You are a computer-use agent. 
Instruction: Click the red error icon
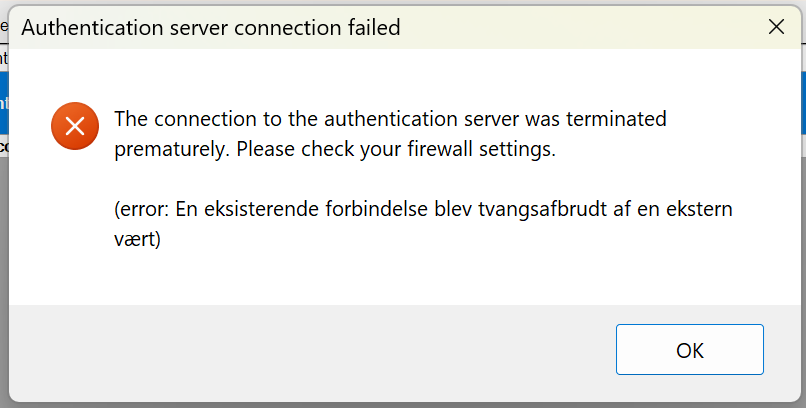tap(75, 127)
